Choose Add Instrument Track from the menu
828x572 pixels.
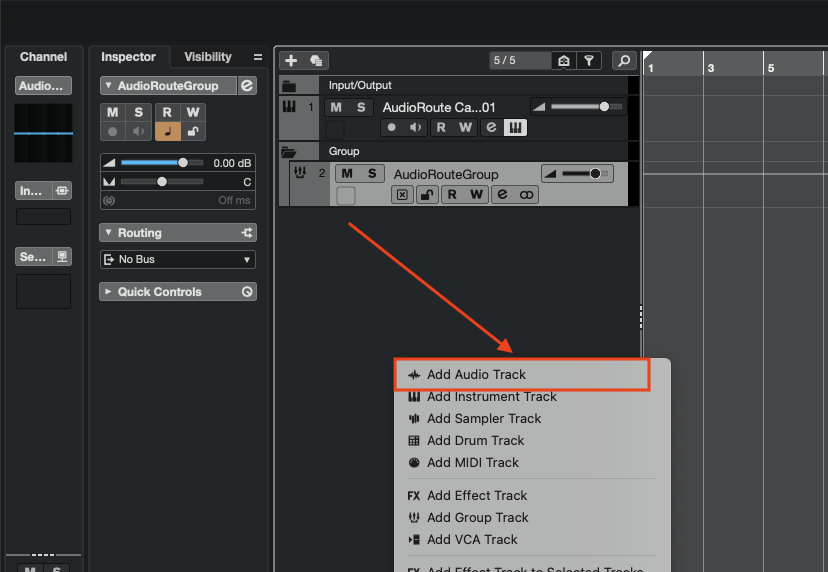[532, 397]
